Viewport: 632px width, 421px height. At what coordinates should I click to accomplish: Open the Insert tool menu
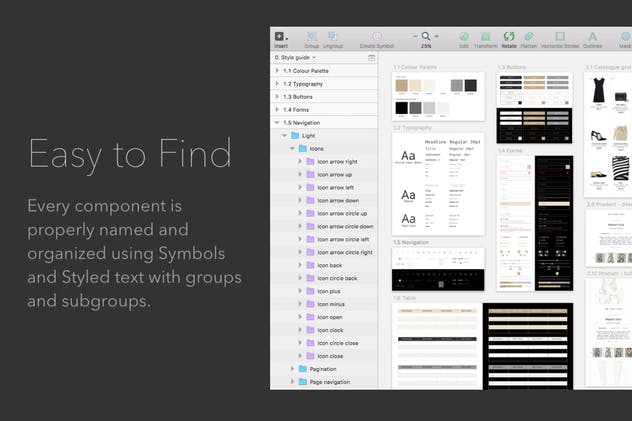pos(280,37)
